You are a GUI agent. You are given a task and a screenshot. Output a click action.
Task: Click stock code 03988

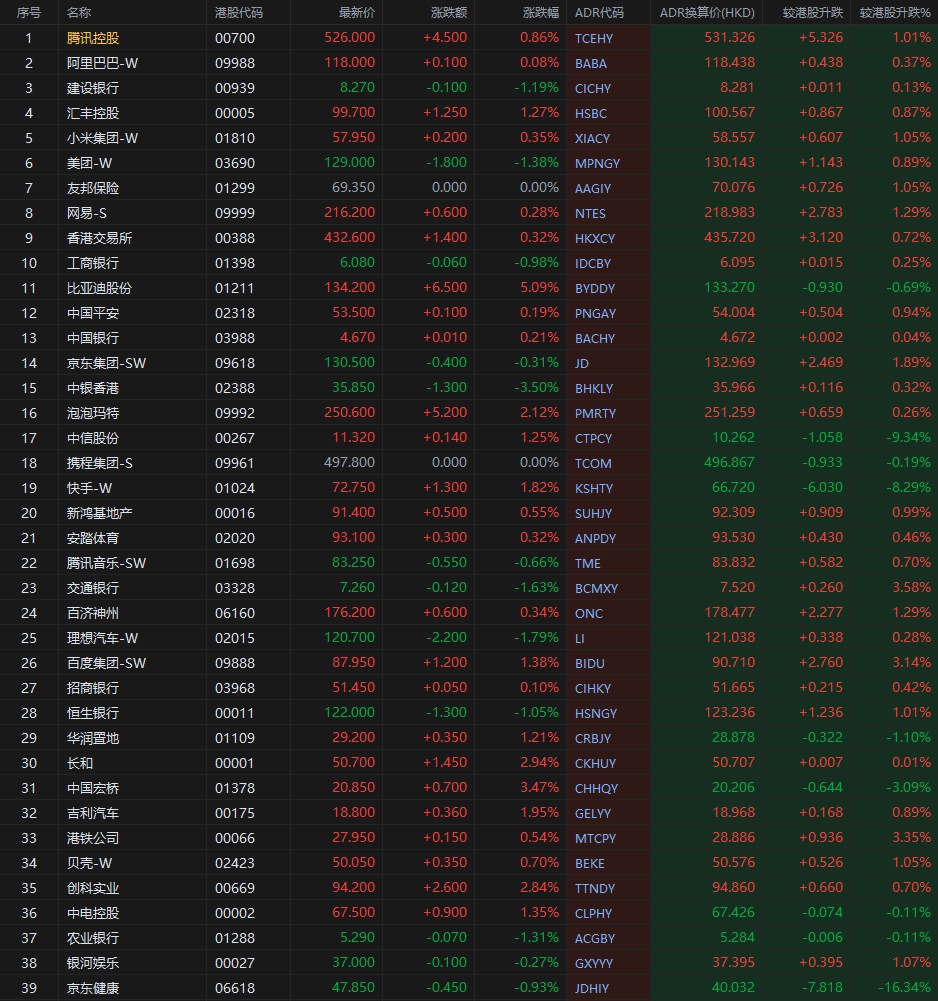pyautogui.click(x=234, y=338)
